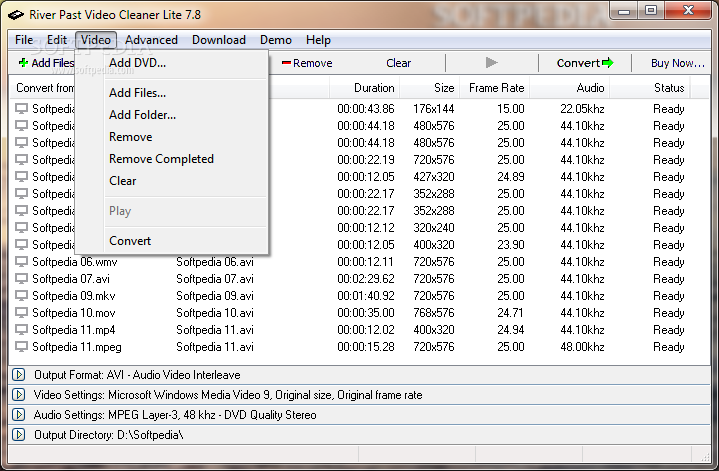Open the Advanced menu

(151, 40)
